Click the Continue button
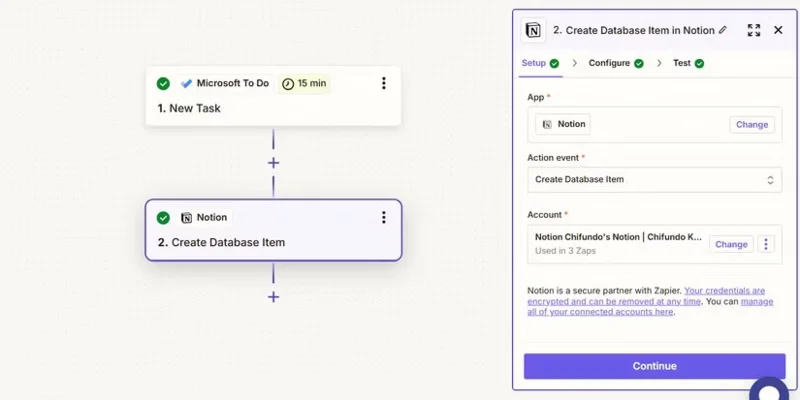 click(655, 366)
